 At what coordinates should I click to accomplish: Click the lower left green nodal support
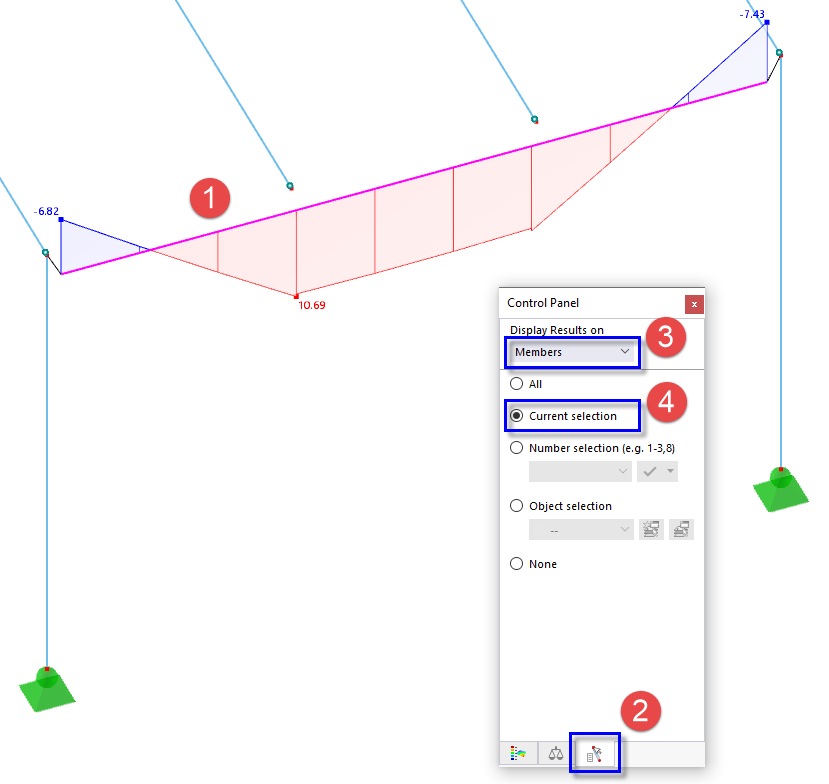coord(47,690)
